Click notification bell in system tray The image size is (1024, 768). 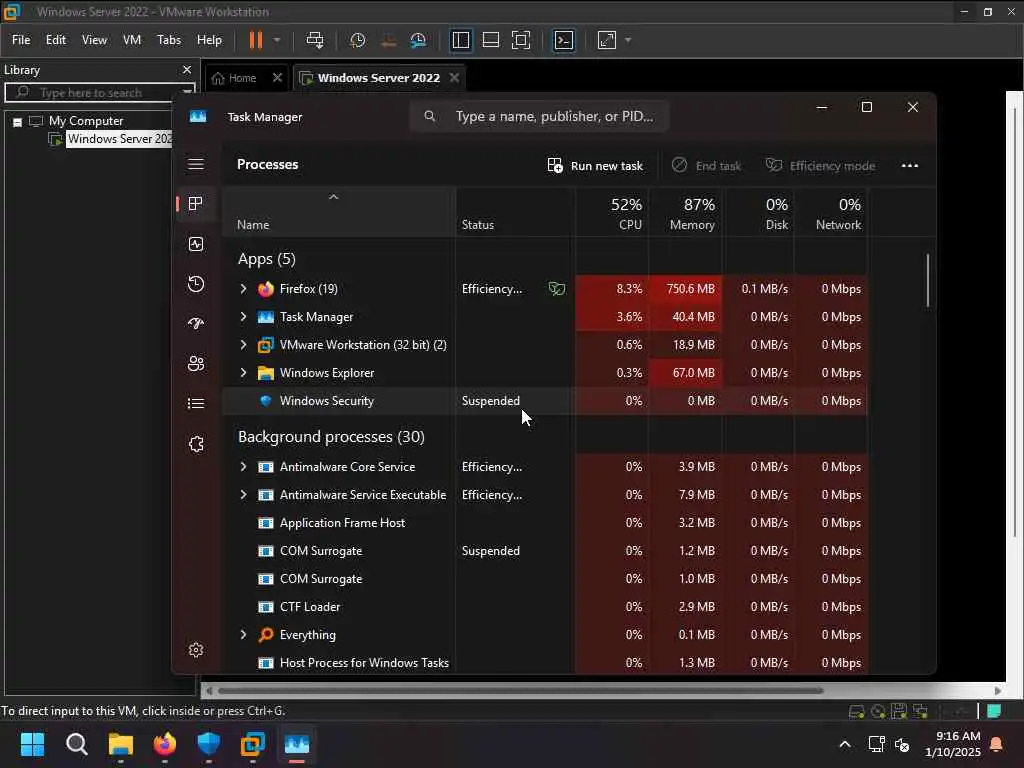click(996, 744)
